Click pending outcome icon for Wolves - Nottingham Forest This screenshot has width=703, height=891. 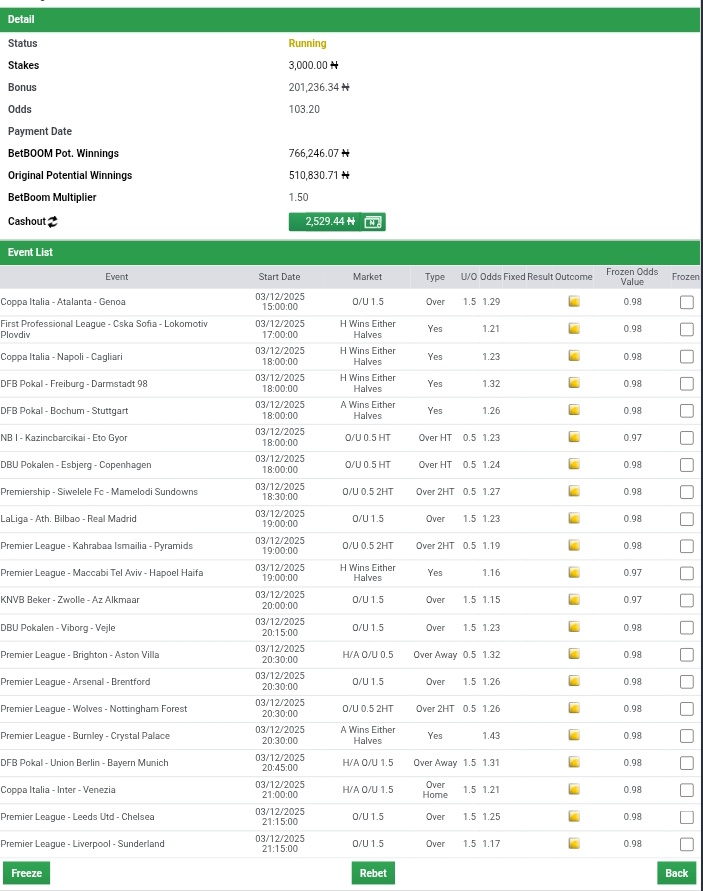[x=574, y=708]
